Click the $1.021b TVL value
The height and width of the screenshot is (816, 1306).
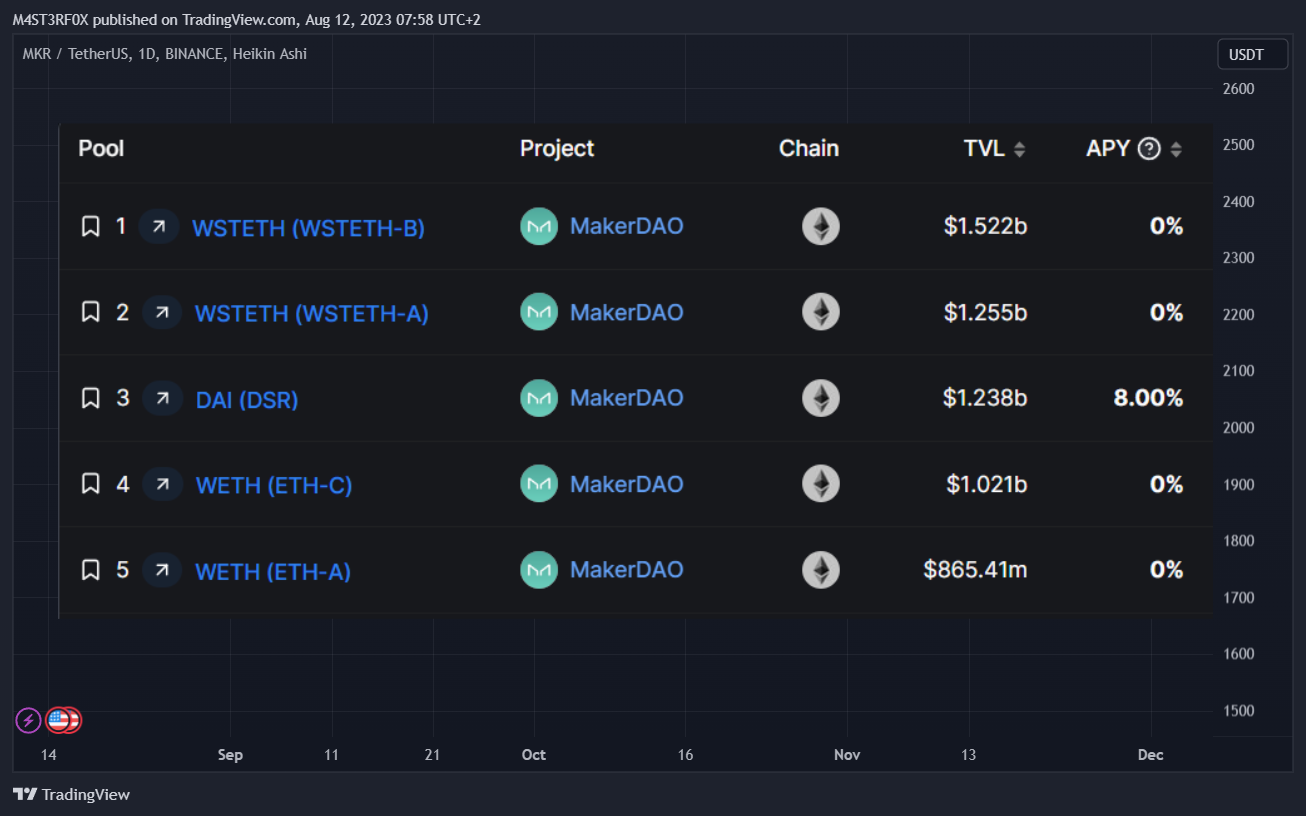[987, 484]
